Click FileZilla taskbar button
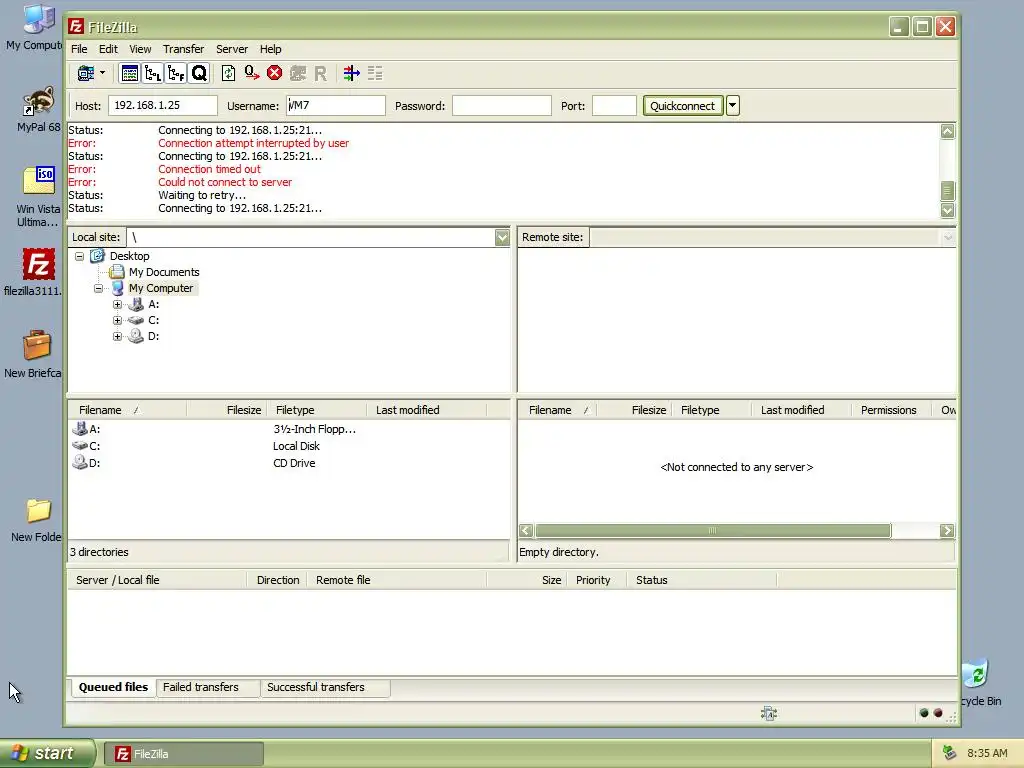 click(x=184, y=754)
